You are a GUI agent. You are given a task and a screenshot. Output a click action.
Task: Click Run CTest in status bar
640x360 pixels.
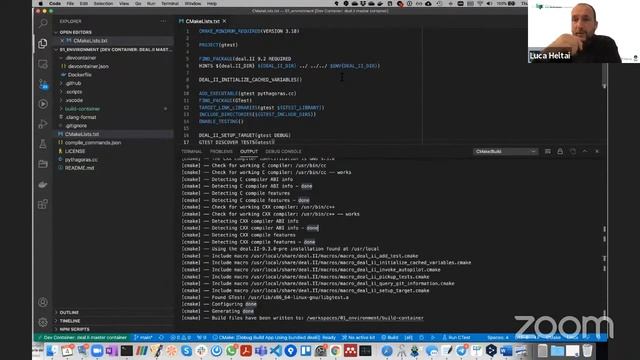456,338
